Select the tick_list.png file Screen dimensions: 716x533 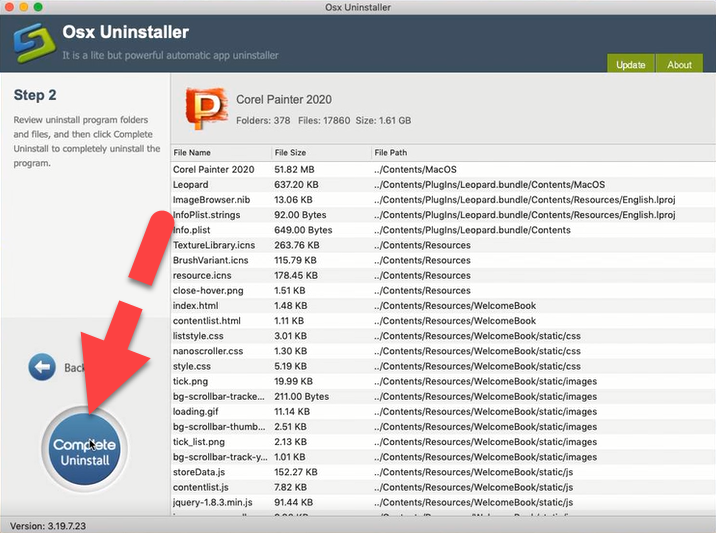click(x=199, y=442)
